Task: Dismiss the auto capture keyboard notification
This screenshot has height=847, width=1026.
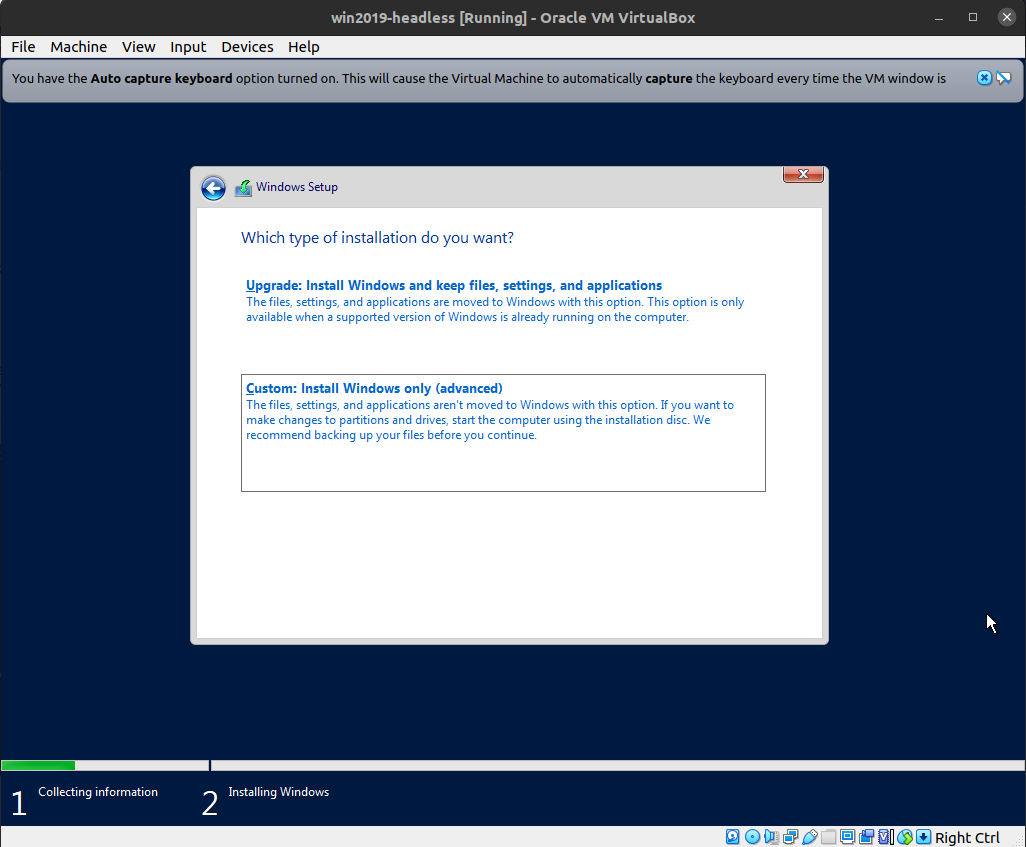Action: pos(984,78)
